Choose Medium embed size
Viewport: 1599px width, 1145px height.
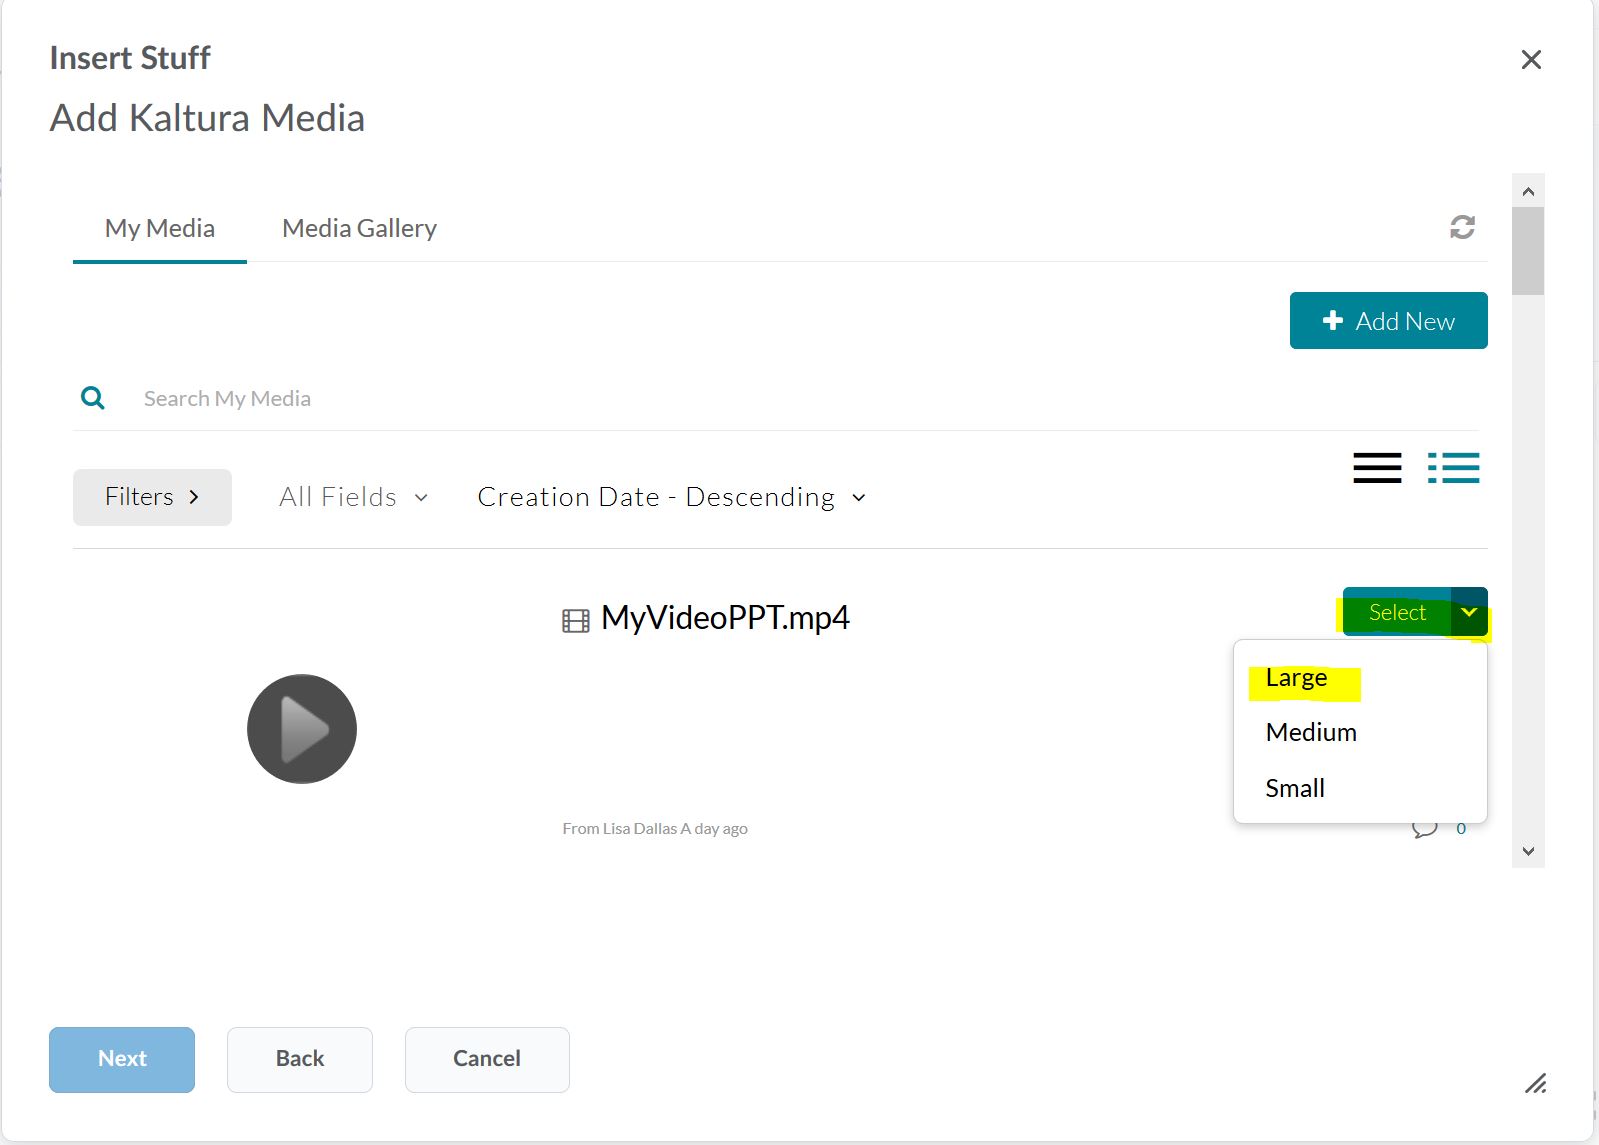click(1310, 732)
